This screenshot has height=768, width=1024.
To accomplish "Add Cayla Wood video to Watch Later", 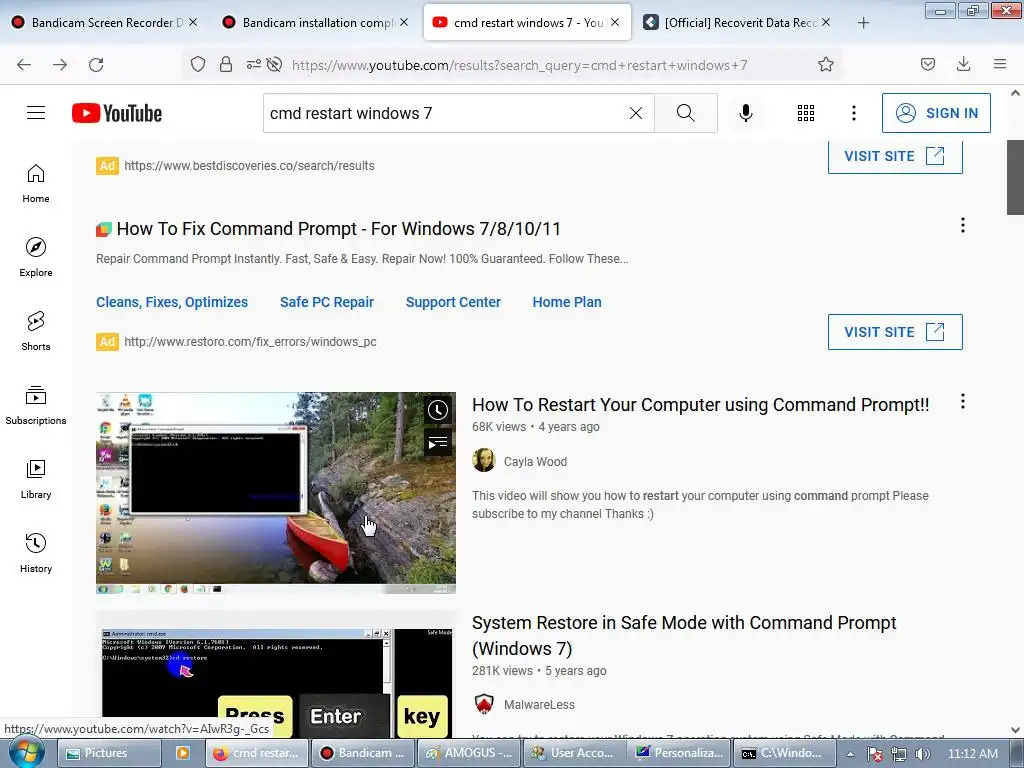I will [438, 410].
